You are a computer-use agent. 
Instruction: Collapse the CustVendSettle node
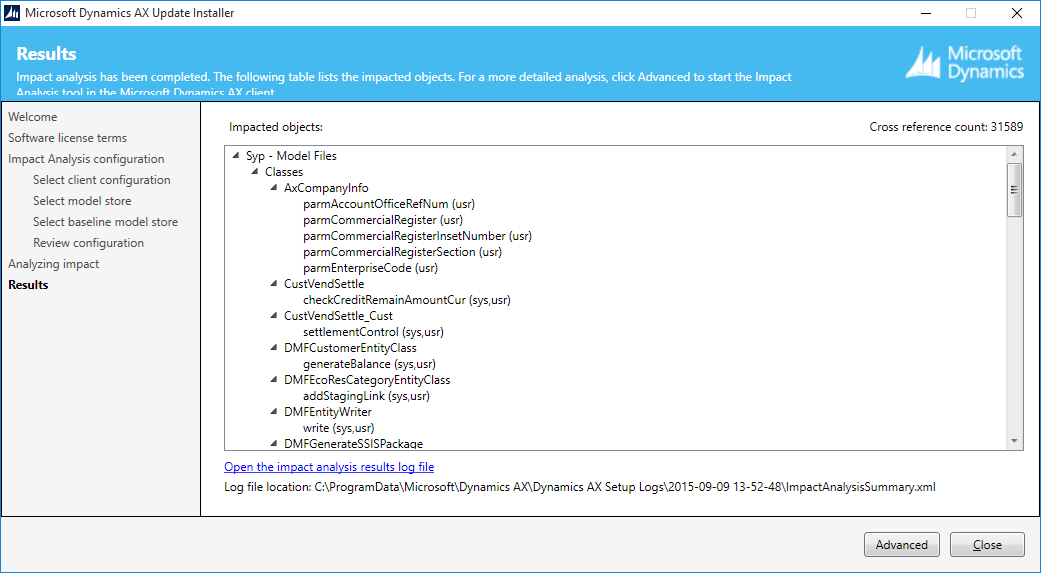coord(274,284)
